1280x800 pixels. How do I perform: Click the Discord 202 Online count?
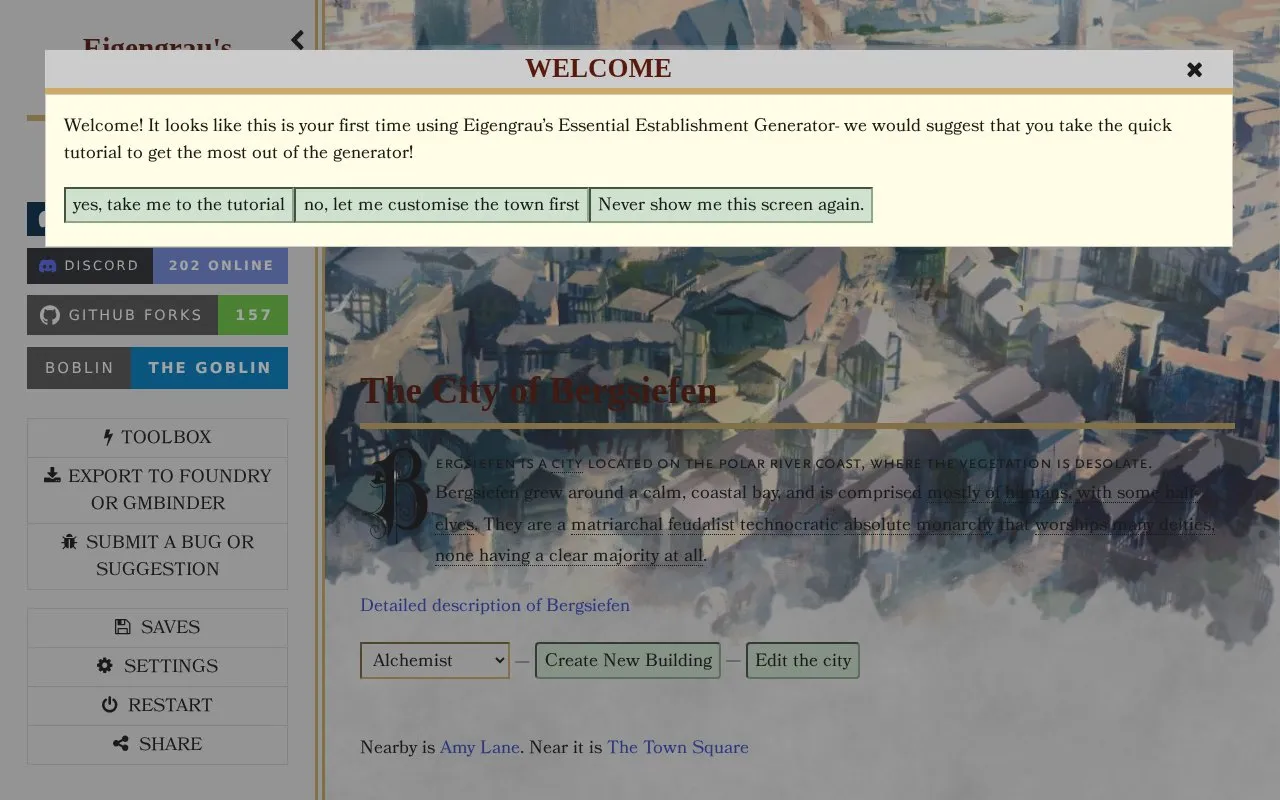click(x=221, y=266)
